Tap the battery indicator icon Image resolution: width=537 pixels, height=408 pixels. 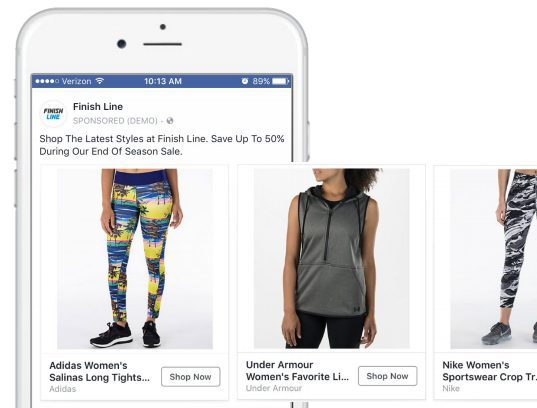(x=280, y=81)
